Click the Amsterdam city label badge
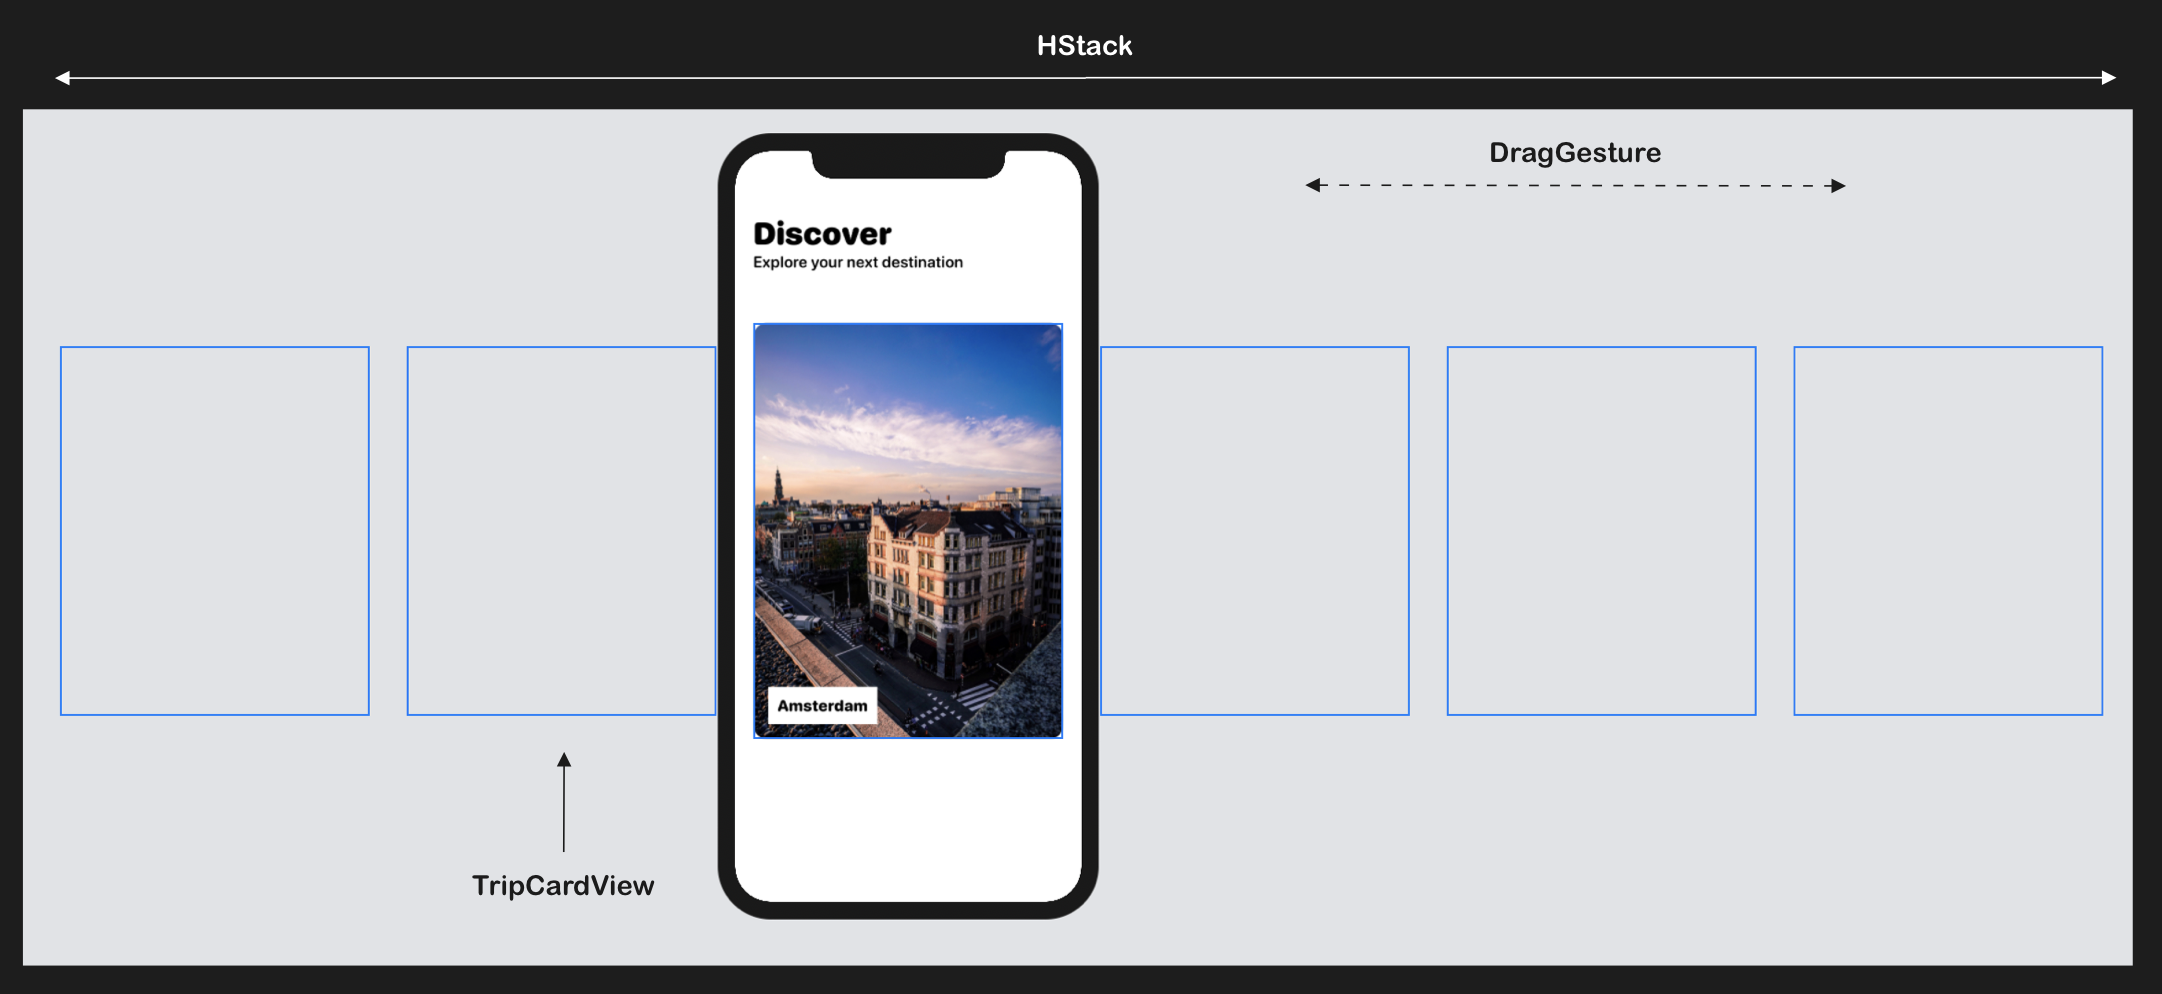 (x=820, y=705)
